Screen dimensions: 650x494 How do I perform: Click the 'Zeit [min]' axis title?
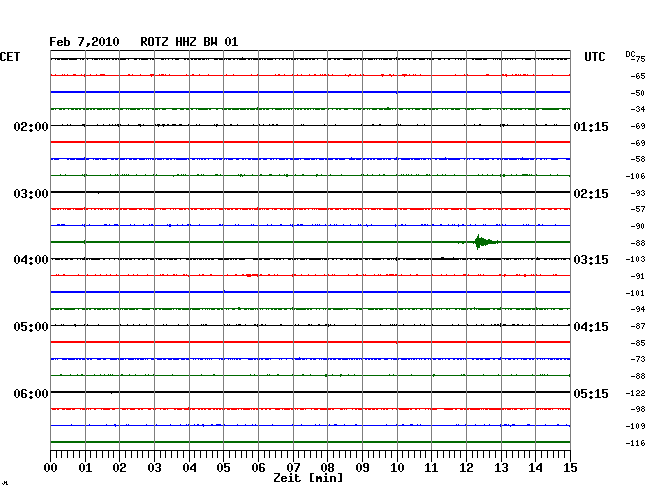click(308, 478)
